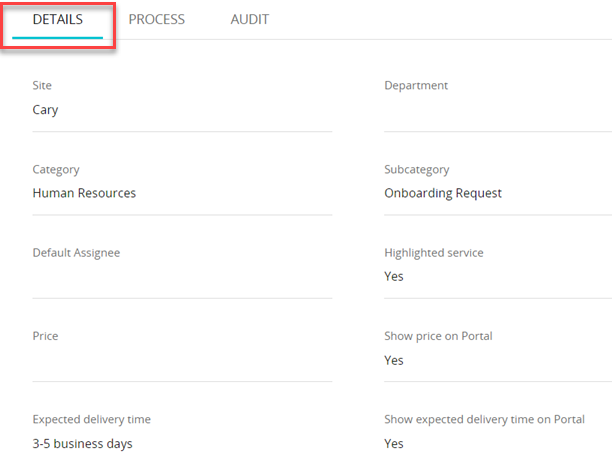Click the empty Default Assignee field

coord(180,278)
